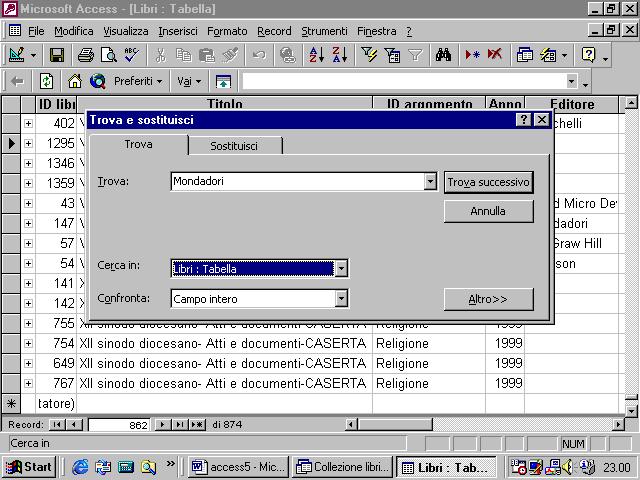Sort descending with Z-A icon
The height and width of the screenshot is (480, 640).
(x=340, y=55)
